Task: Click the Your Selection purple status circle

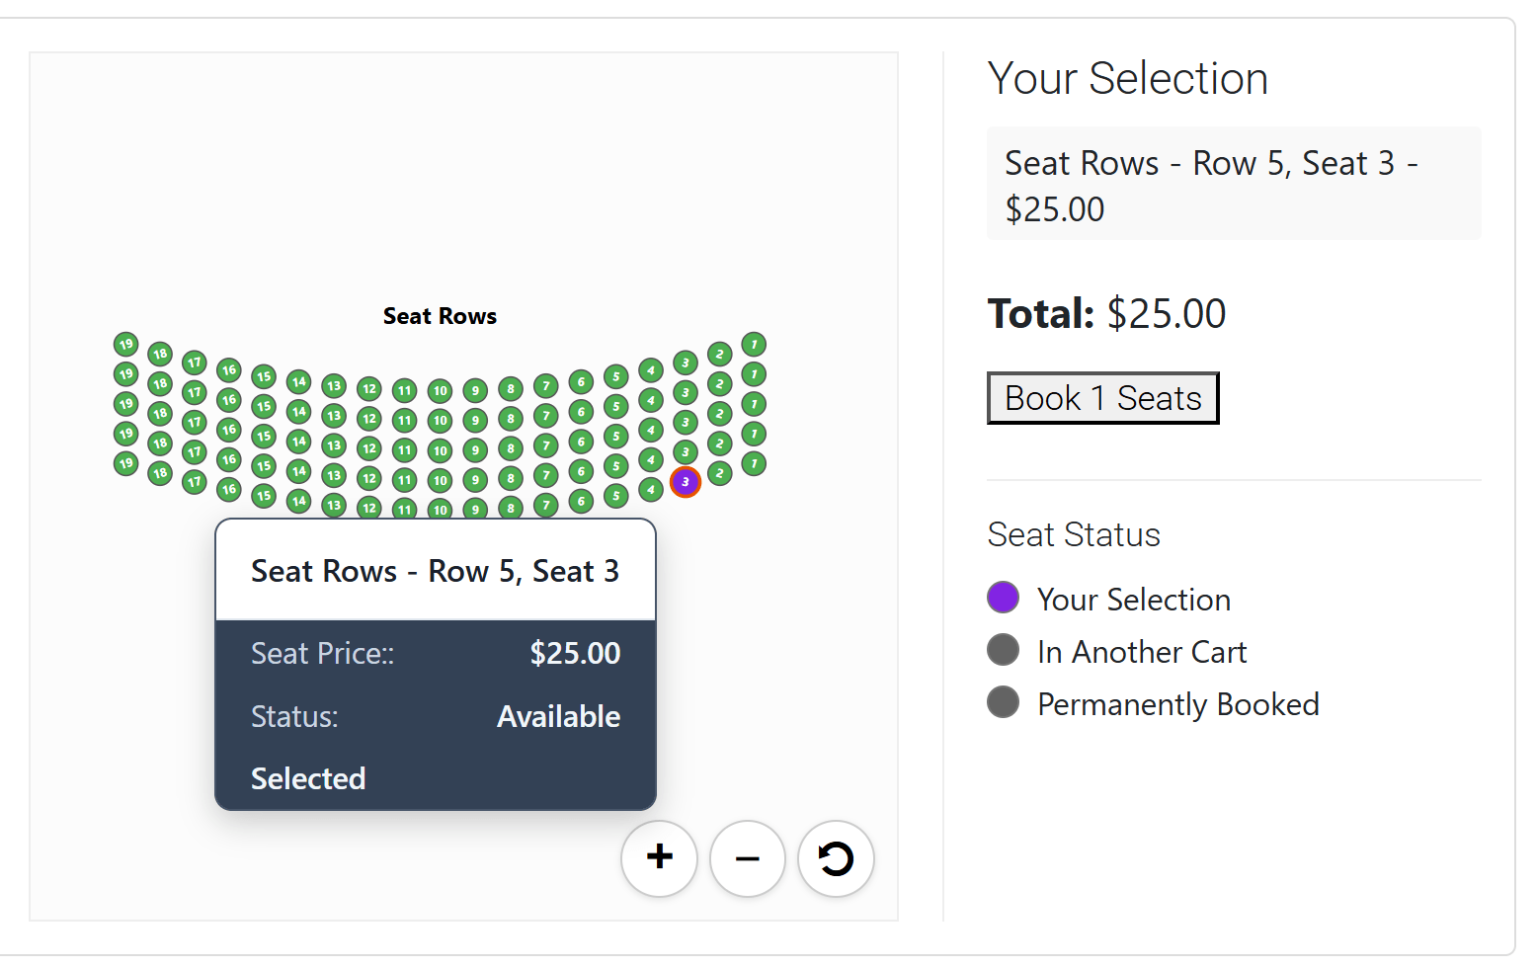Action: (1003, 597)
